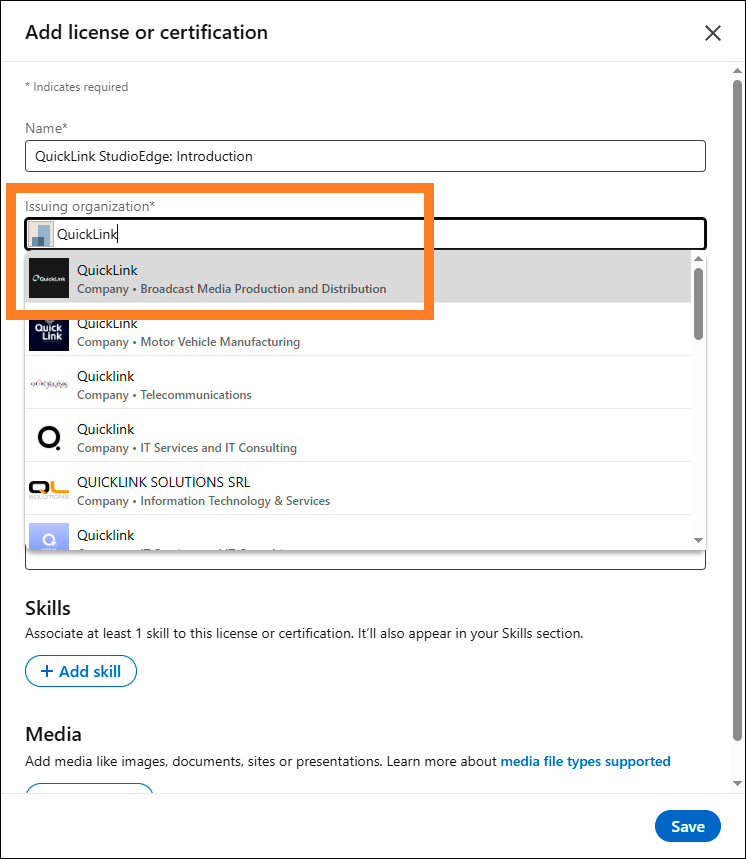Click the suggestion dropdown scrollbar thumb
Viewport: 746px width, 859px height.
pos(698,304)
